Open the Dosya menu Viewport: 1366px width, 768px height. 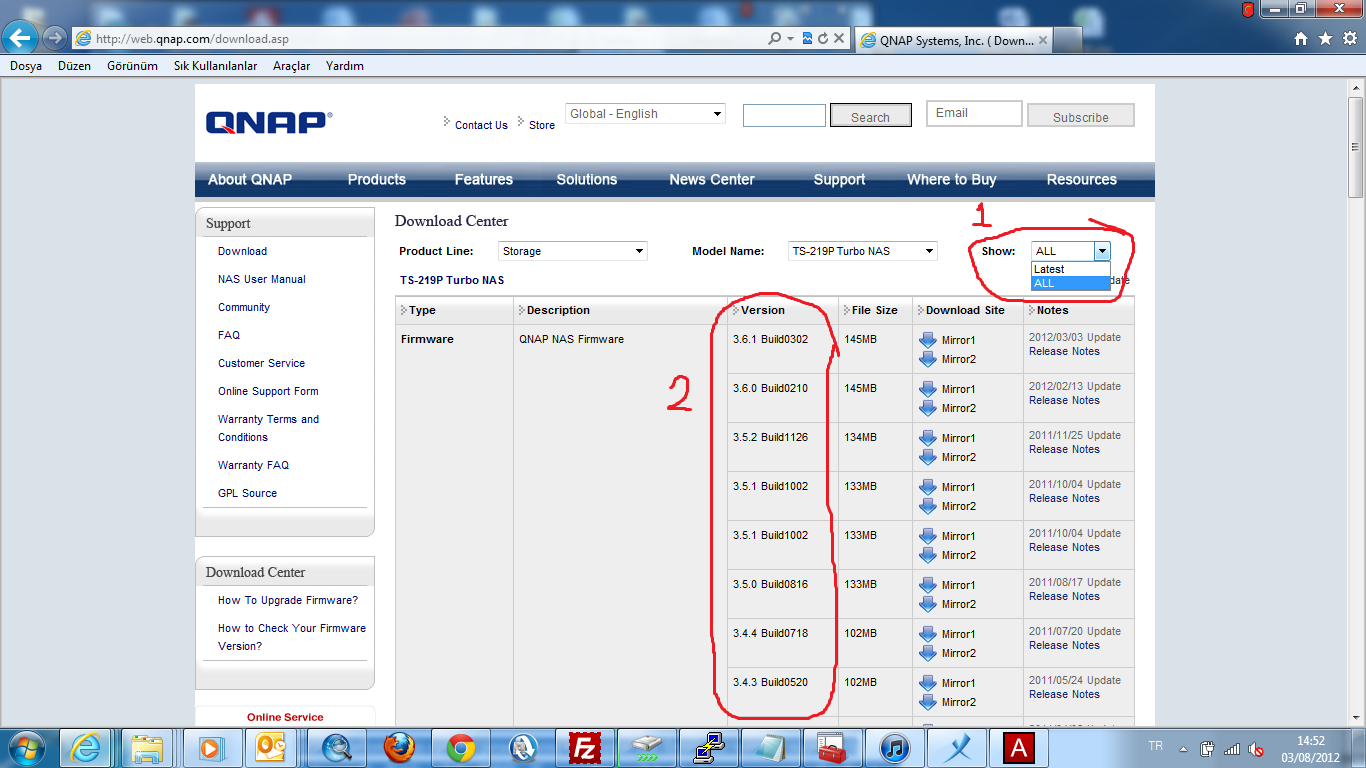(26, 66)
